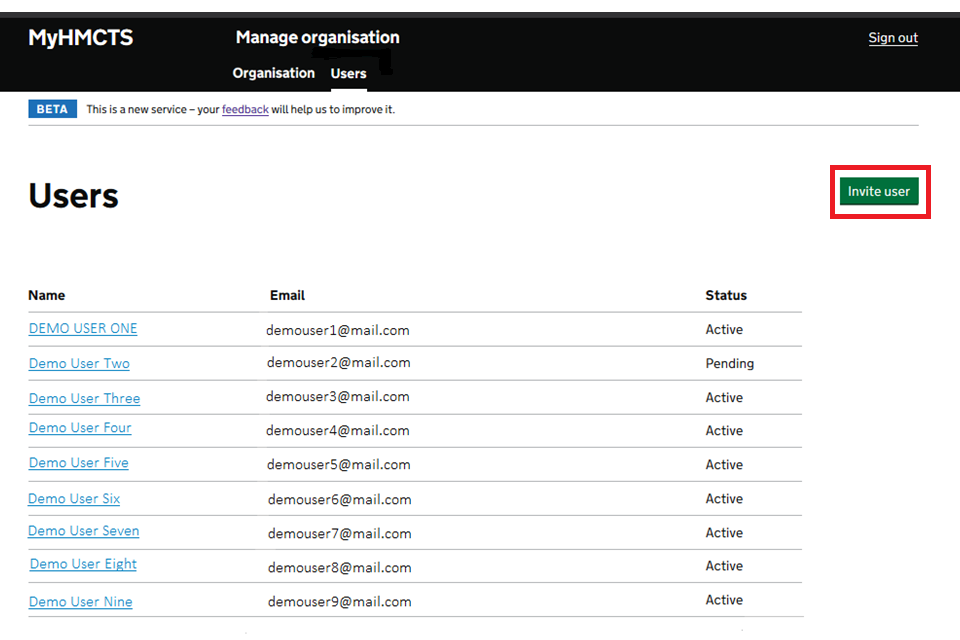Screen dimensions: 960x640
Task: Open Demo User Seven profile
Action: pos(83,531)
